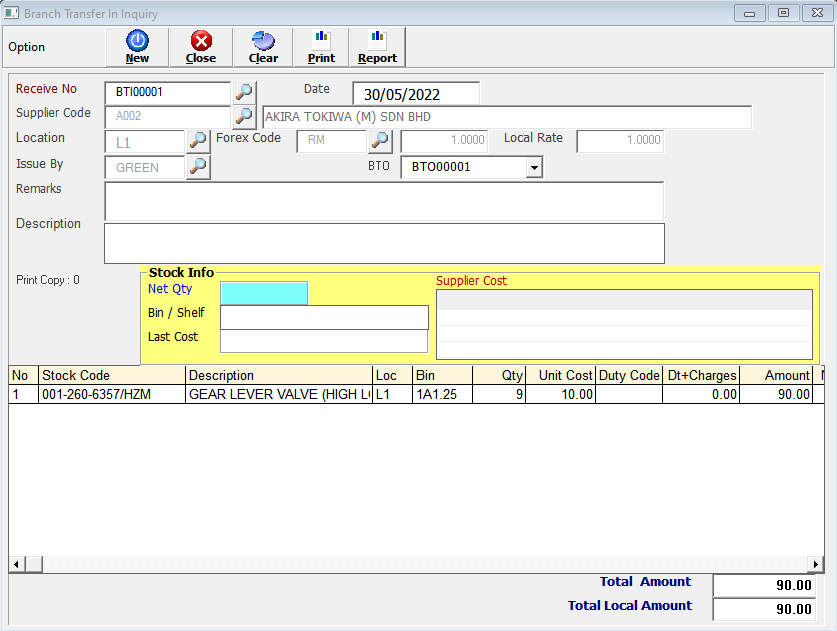Click into the Remarks text box
837x631 pixels.
point(384,201)
